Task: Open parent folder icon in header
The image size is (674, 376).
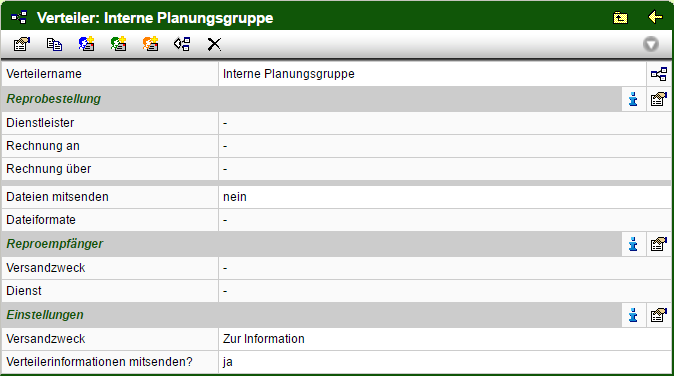Action: pos(620,18)
